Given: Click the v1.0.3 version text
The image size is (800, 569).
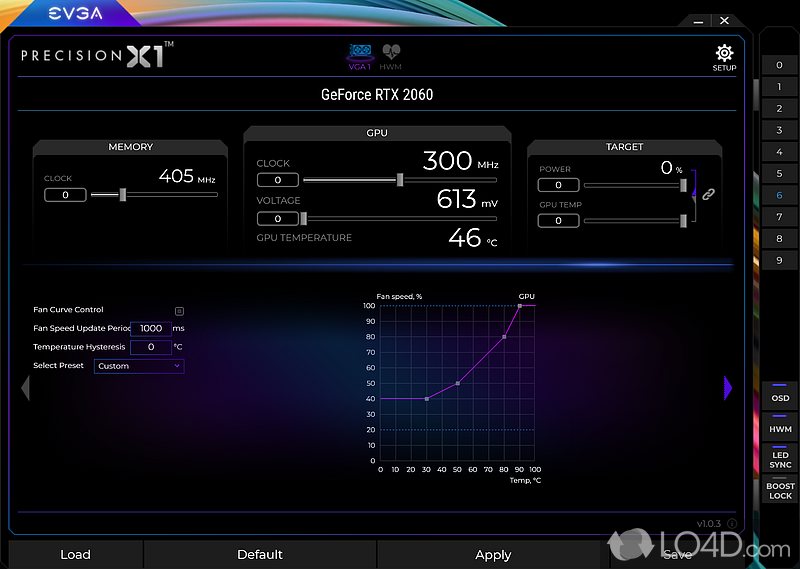Looking at the screenshot, I should coord(709,524).
